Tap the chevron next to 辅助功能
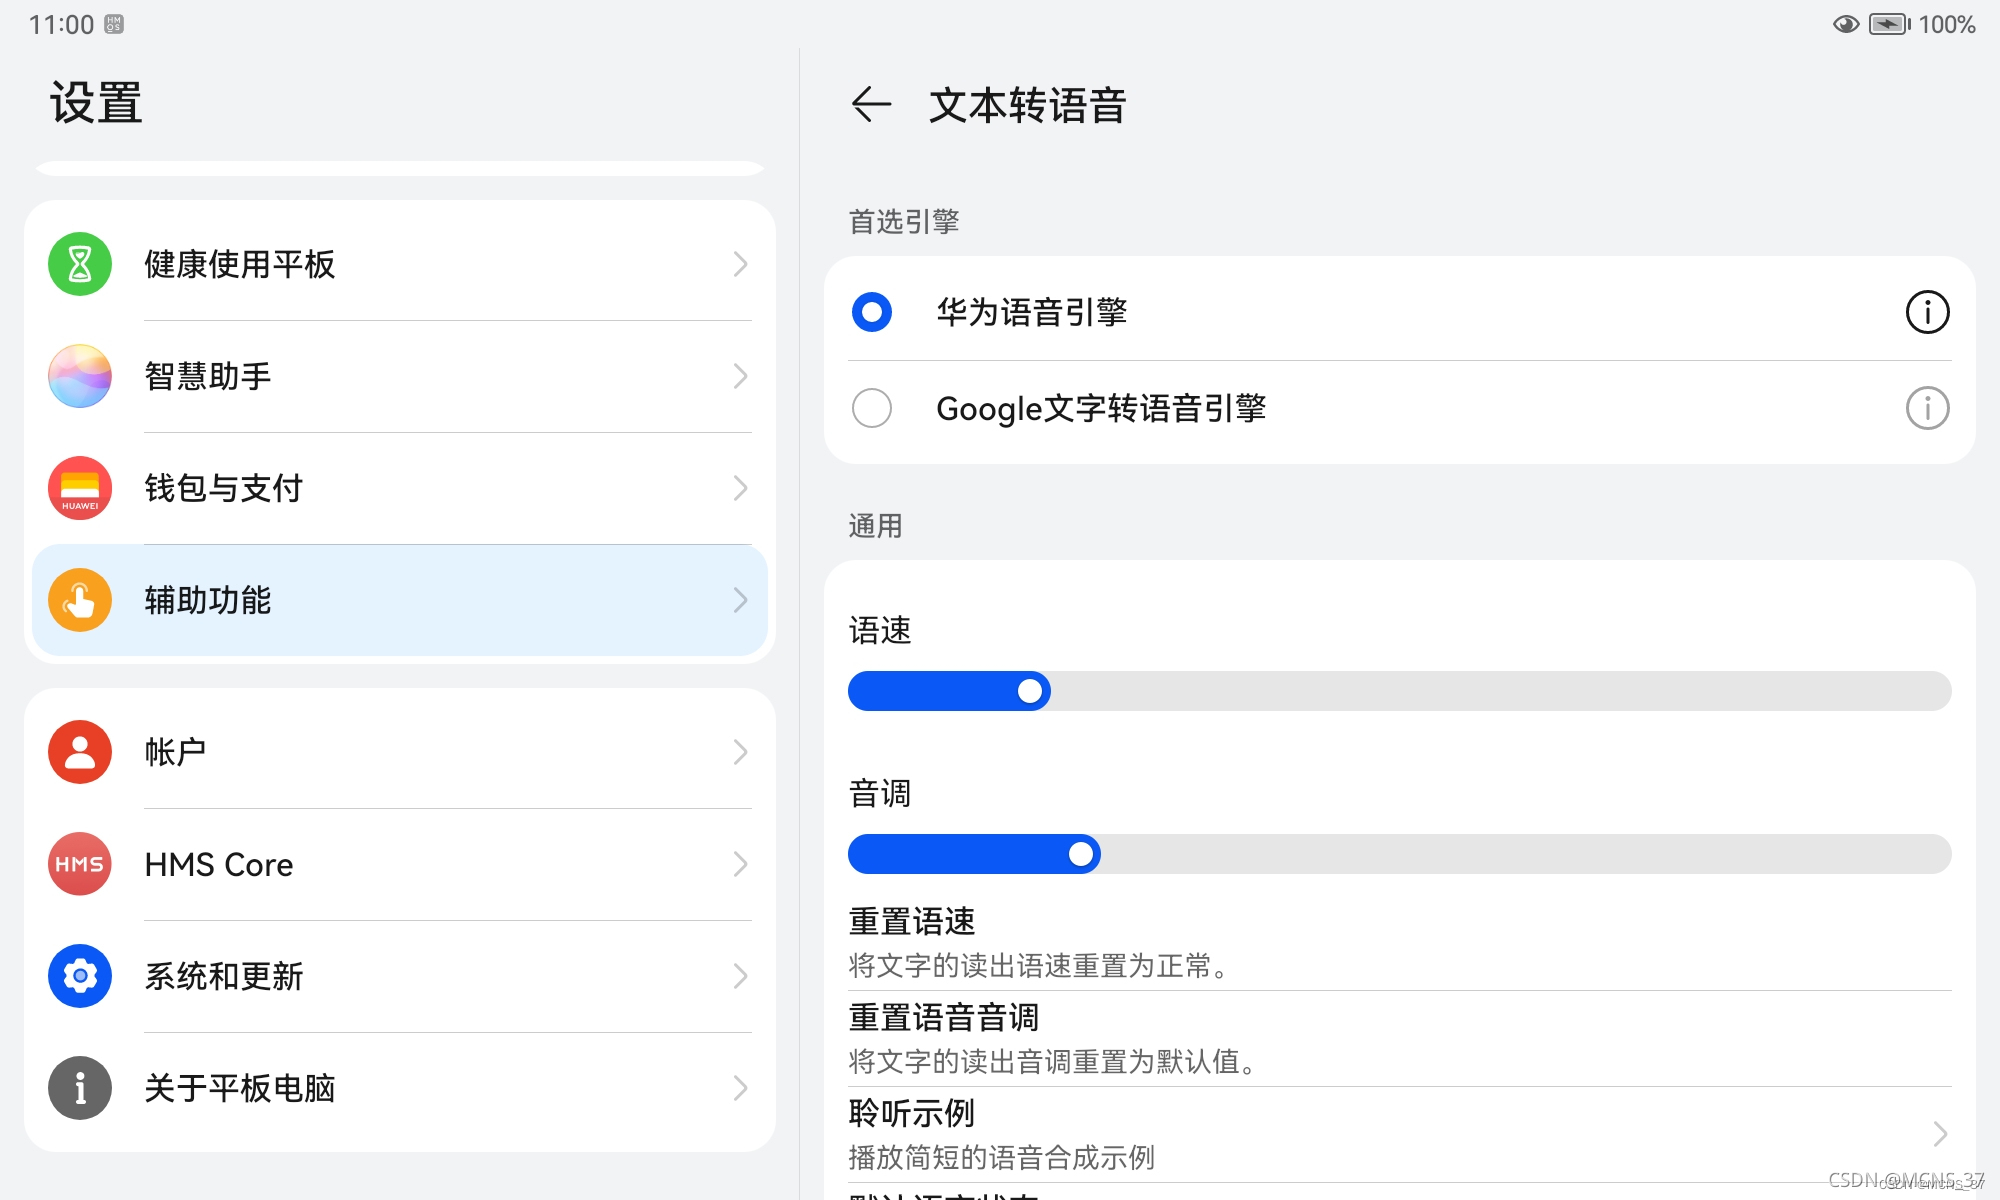Image resolution: width=2000 pixels, height=1200 pixels. (740, 600)
